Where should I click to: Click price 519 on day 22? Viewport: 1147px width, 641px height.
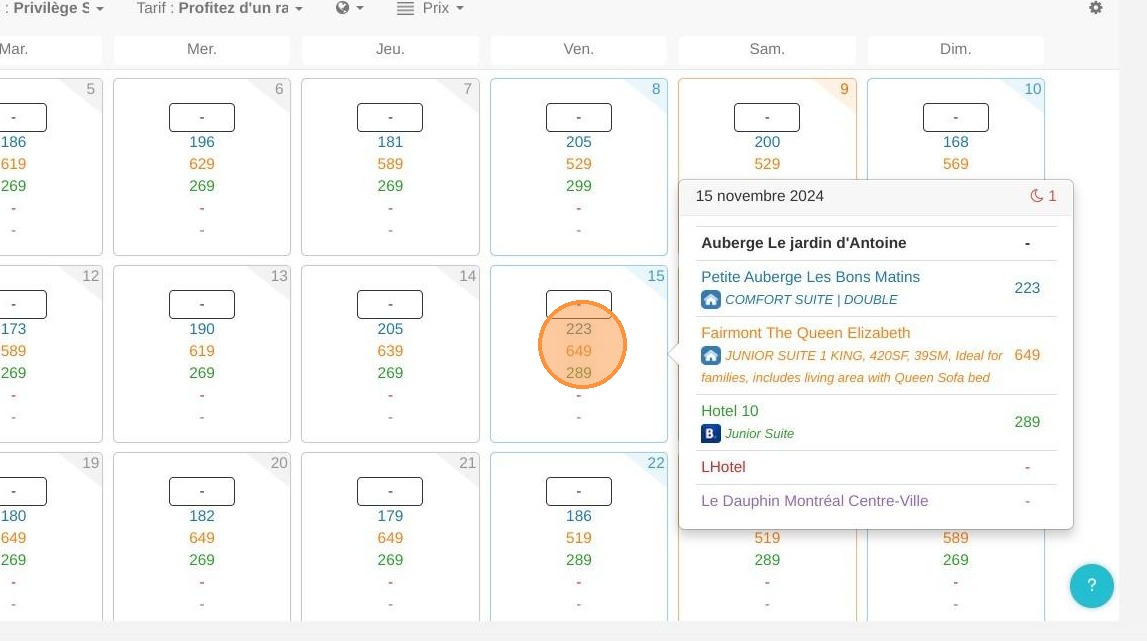click(x=579, y=538)
